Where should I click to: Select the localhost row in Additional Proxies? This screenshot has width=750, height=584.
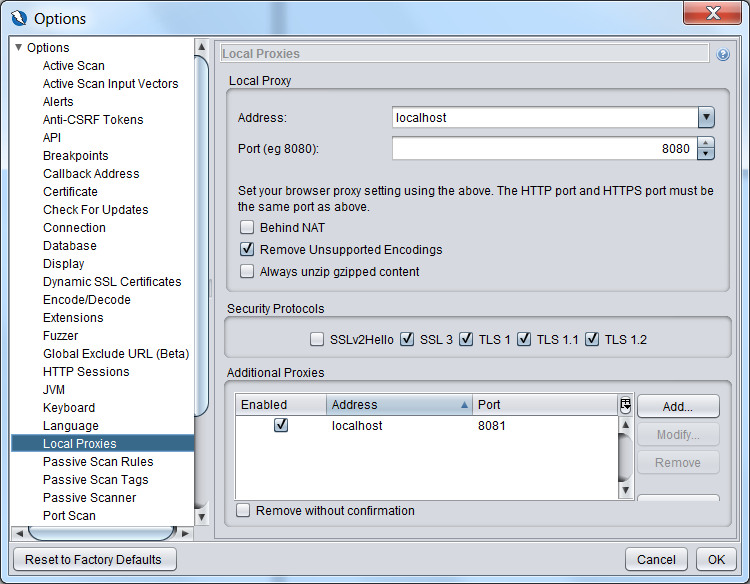pos(427,425)
